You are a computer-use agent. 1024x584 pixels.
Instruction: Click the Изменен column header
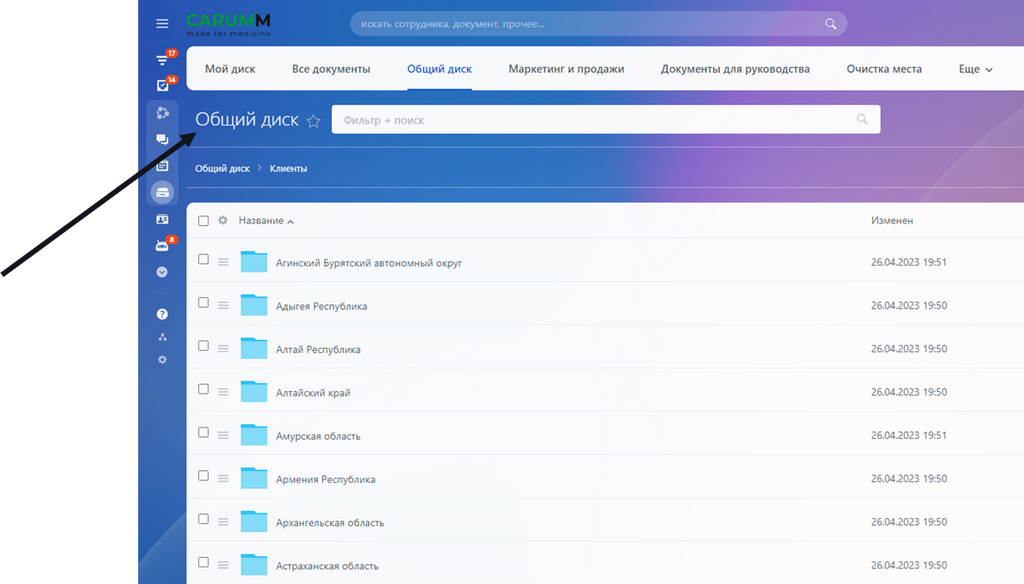pos(892,221)
